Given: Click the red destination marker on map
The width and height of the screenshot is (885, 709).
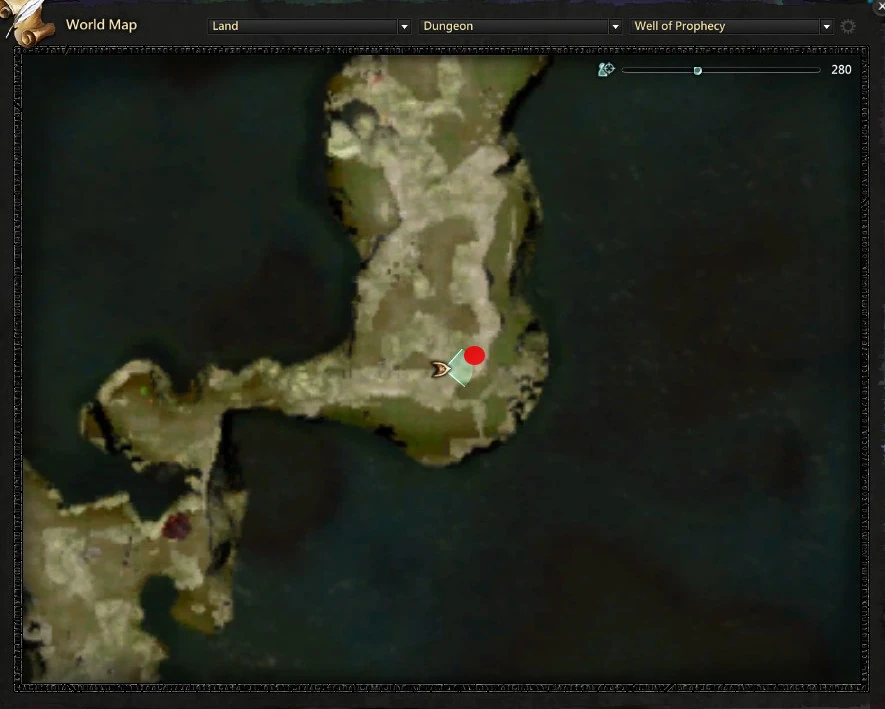Looking at the screenshot, I should point(475,356).
